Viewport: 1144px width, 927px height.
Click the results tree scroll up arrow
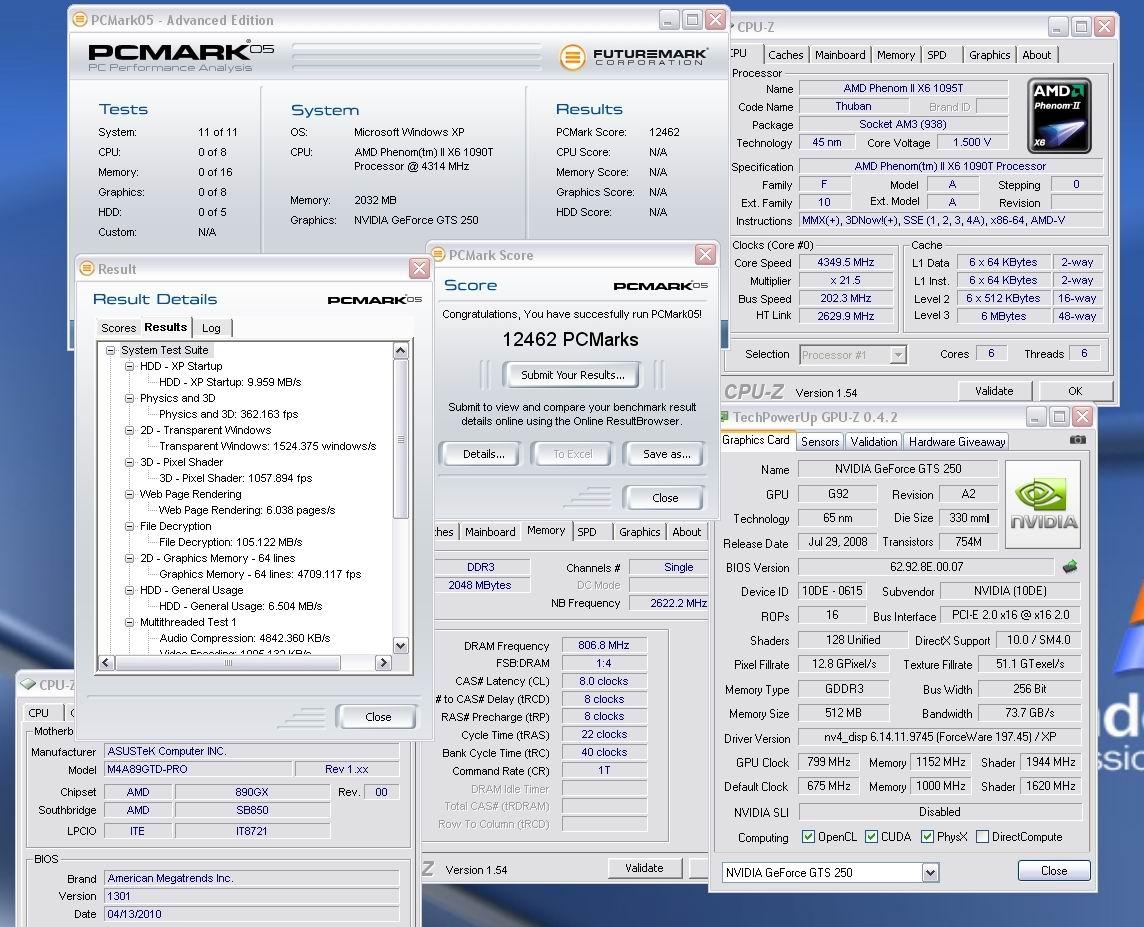click(401, 351)
